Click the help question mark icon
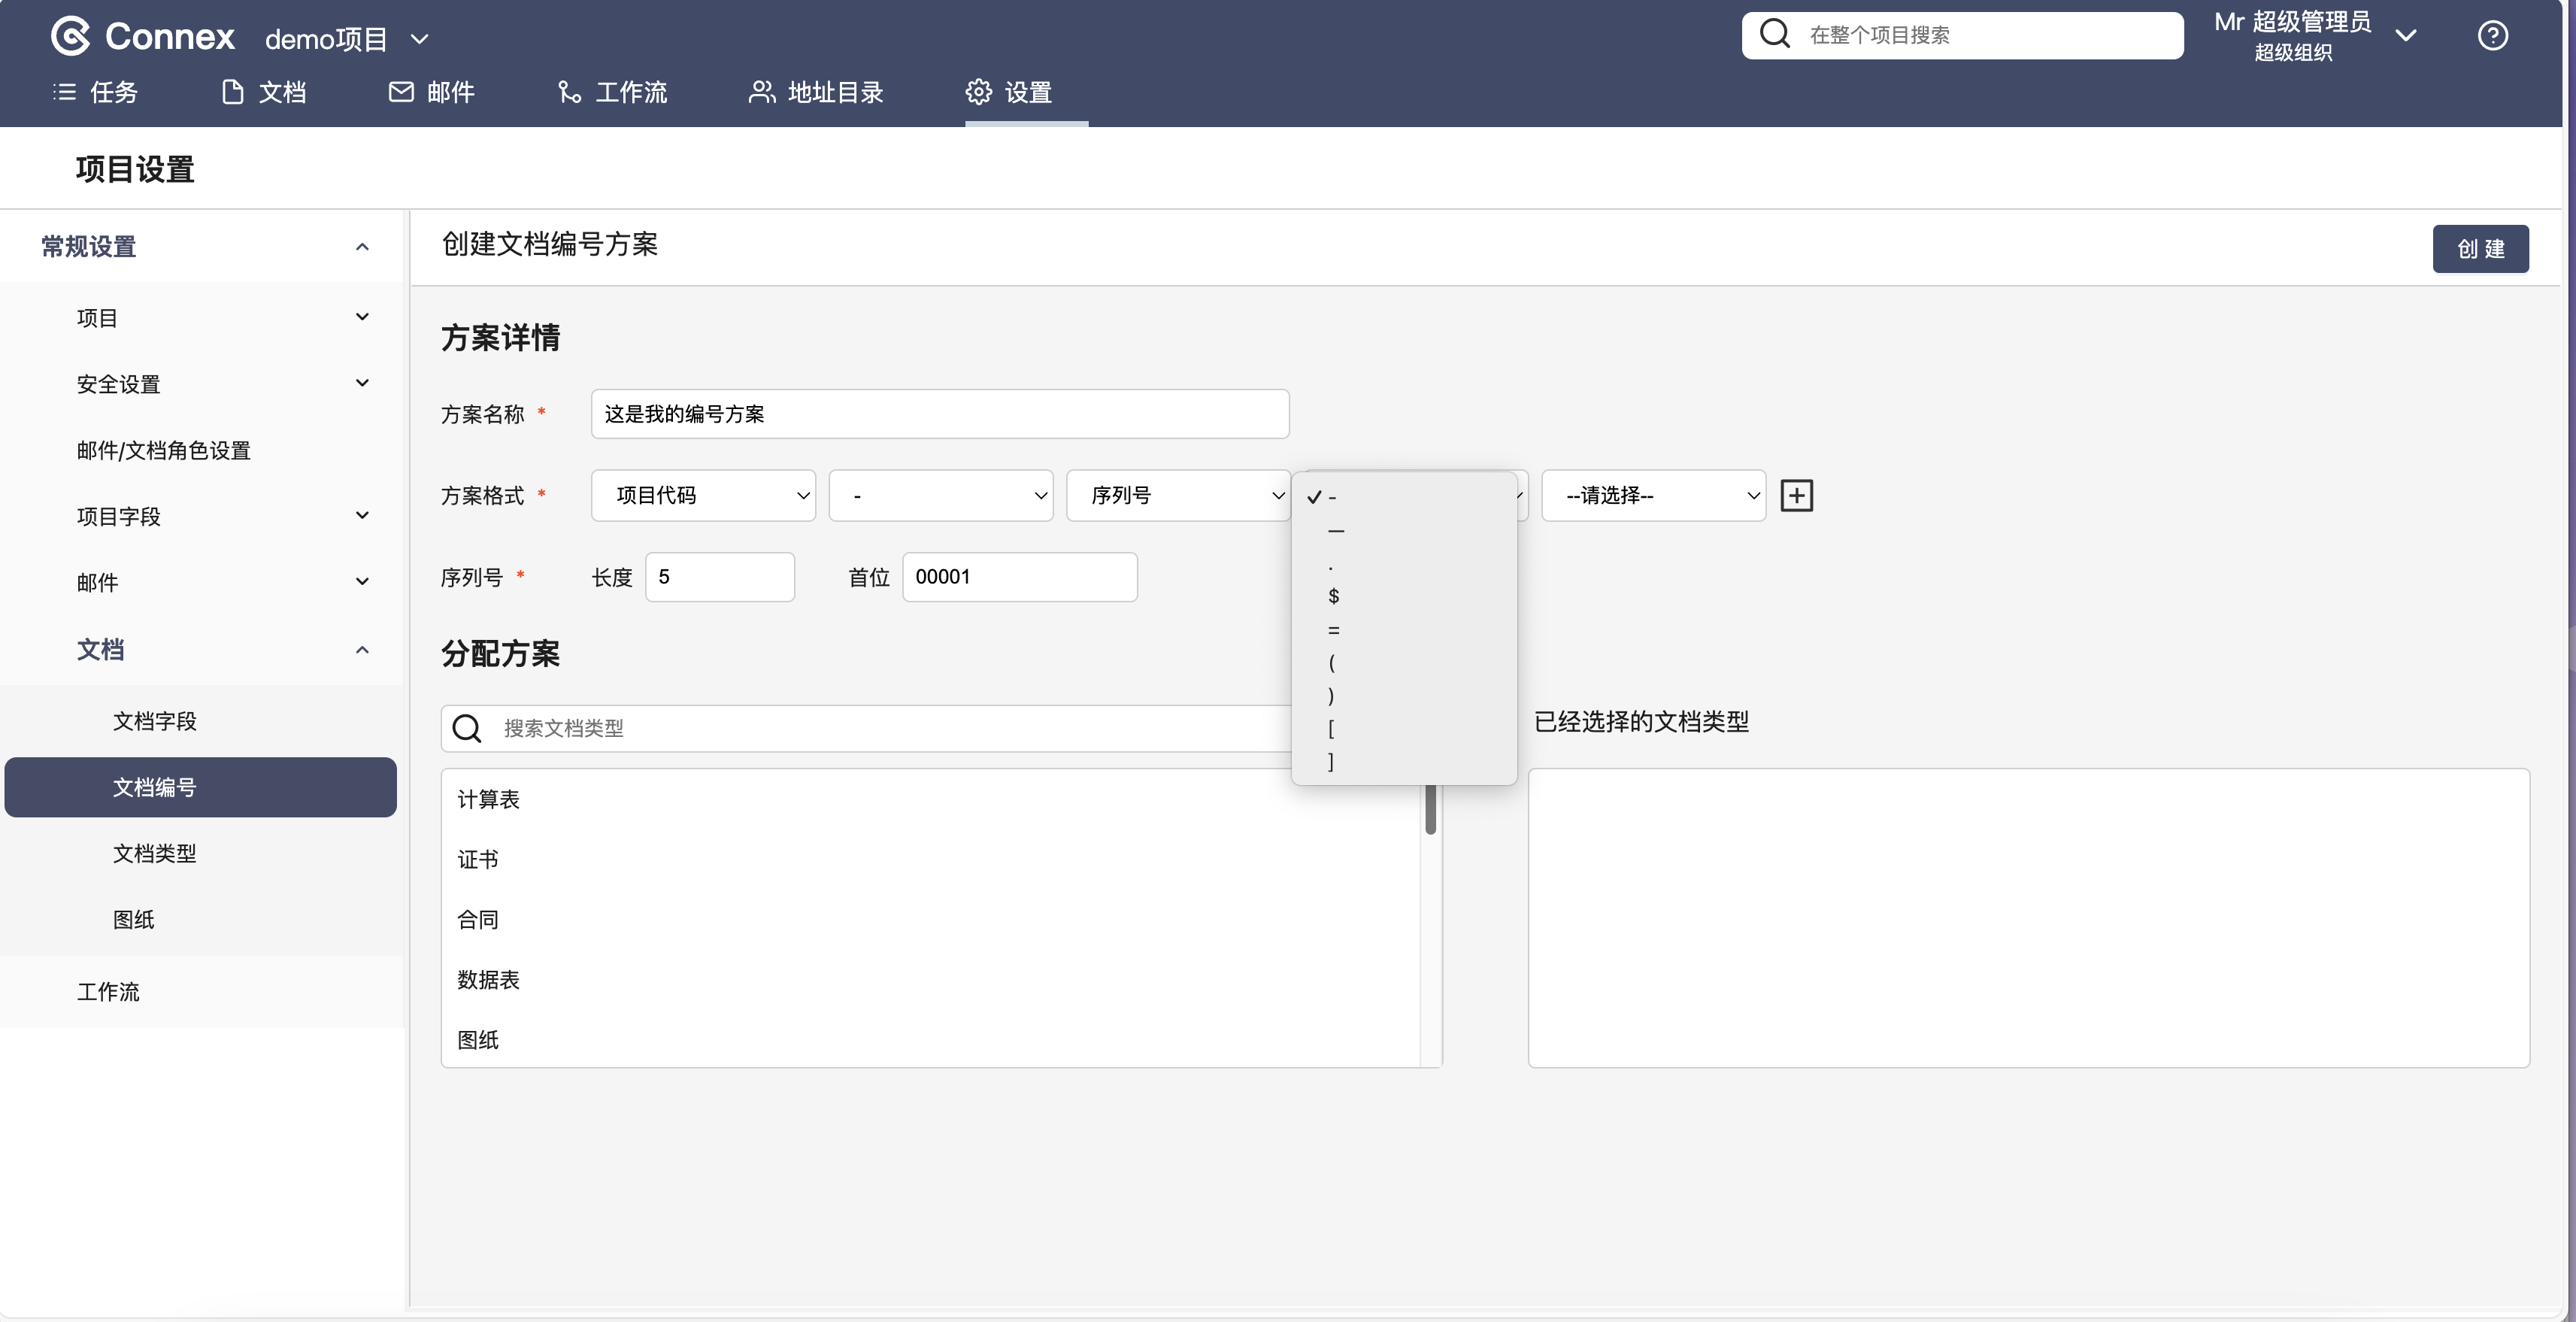The image size is (2576, 1322). pos(2492,36)
